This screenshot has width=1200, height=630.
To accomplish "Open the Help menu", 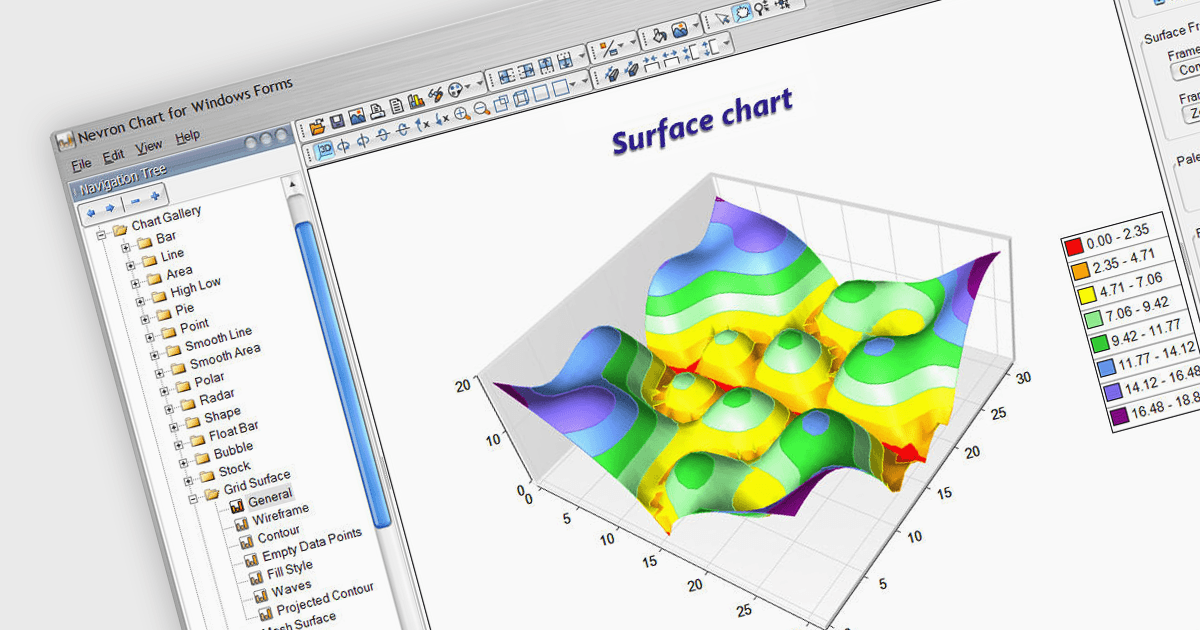I will [x=187, y=137].
